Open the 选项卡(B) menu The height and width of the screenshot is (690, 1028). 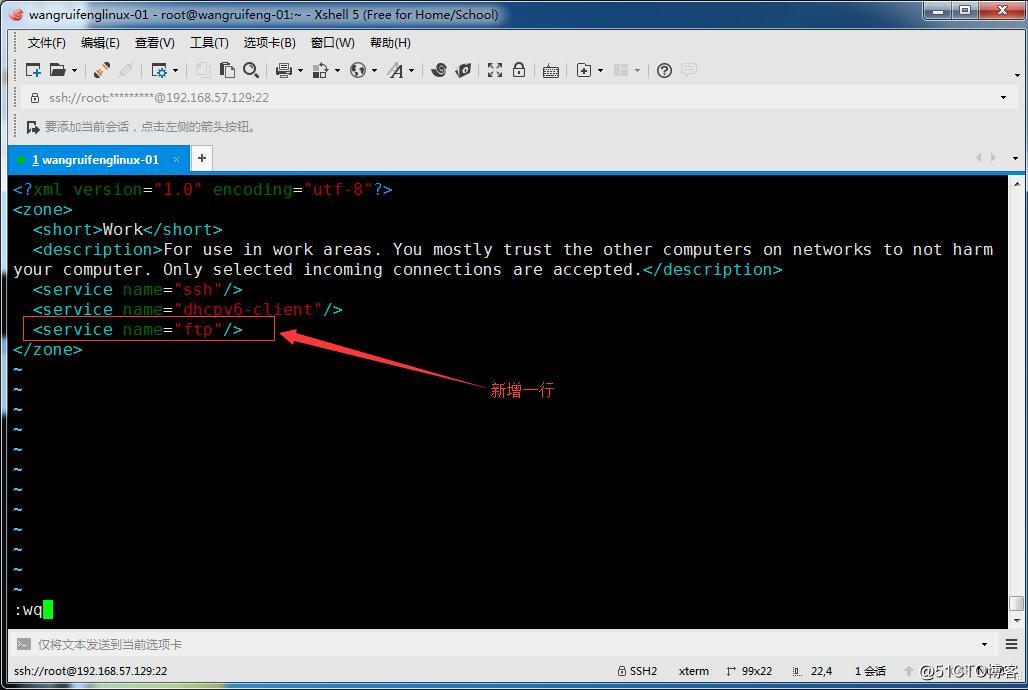click(269, 43)
